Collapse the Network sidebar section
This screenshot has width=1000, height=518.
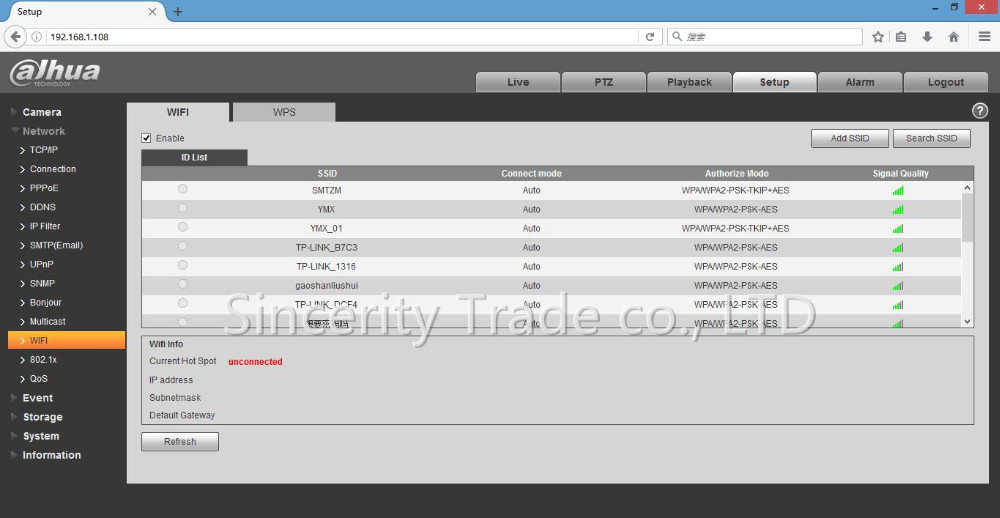[43, 131]
